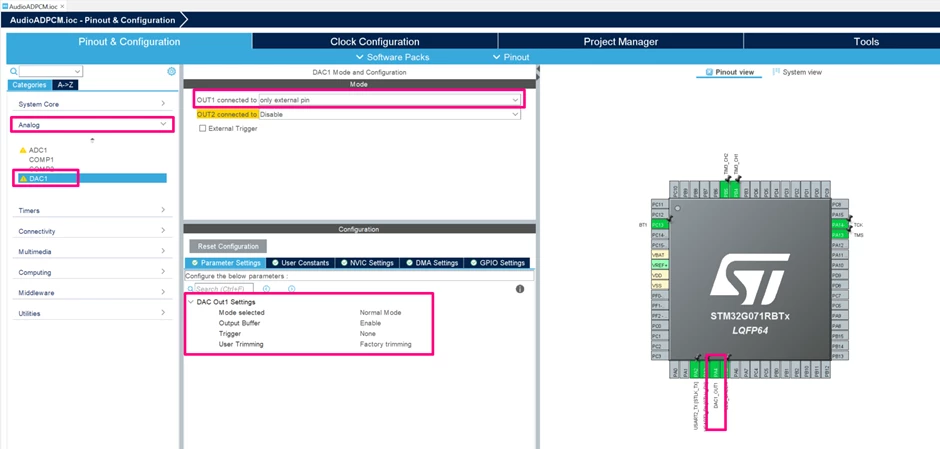Enable the External Trigger checkbox
Image resolution: width=940 pixels, height=449 pixels.
point(203,128)
